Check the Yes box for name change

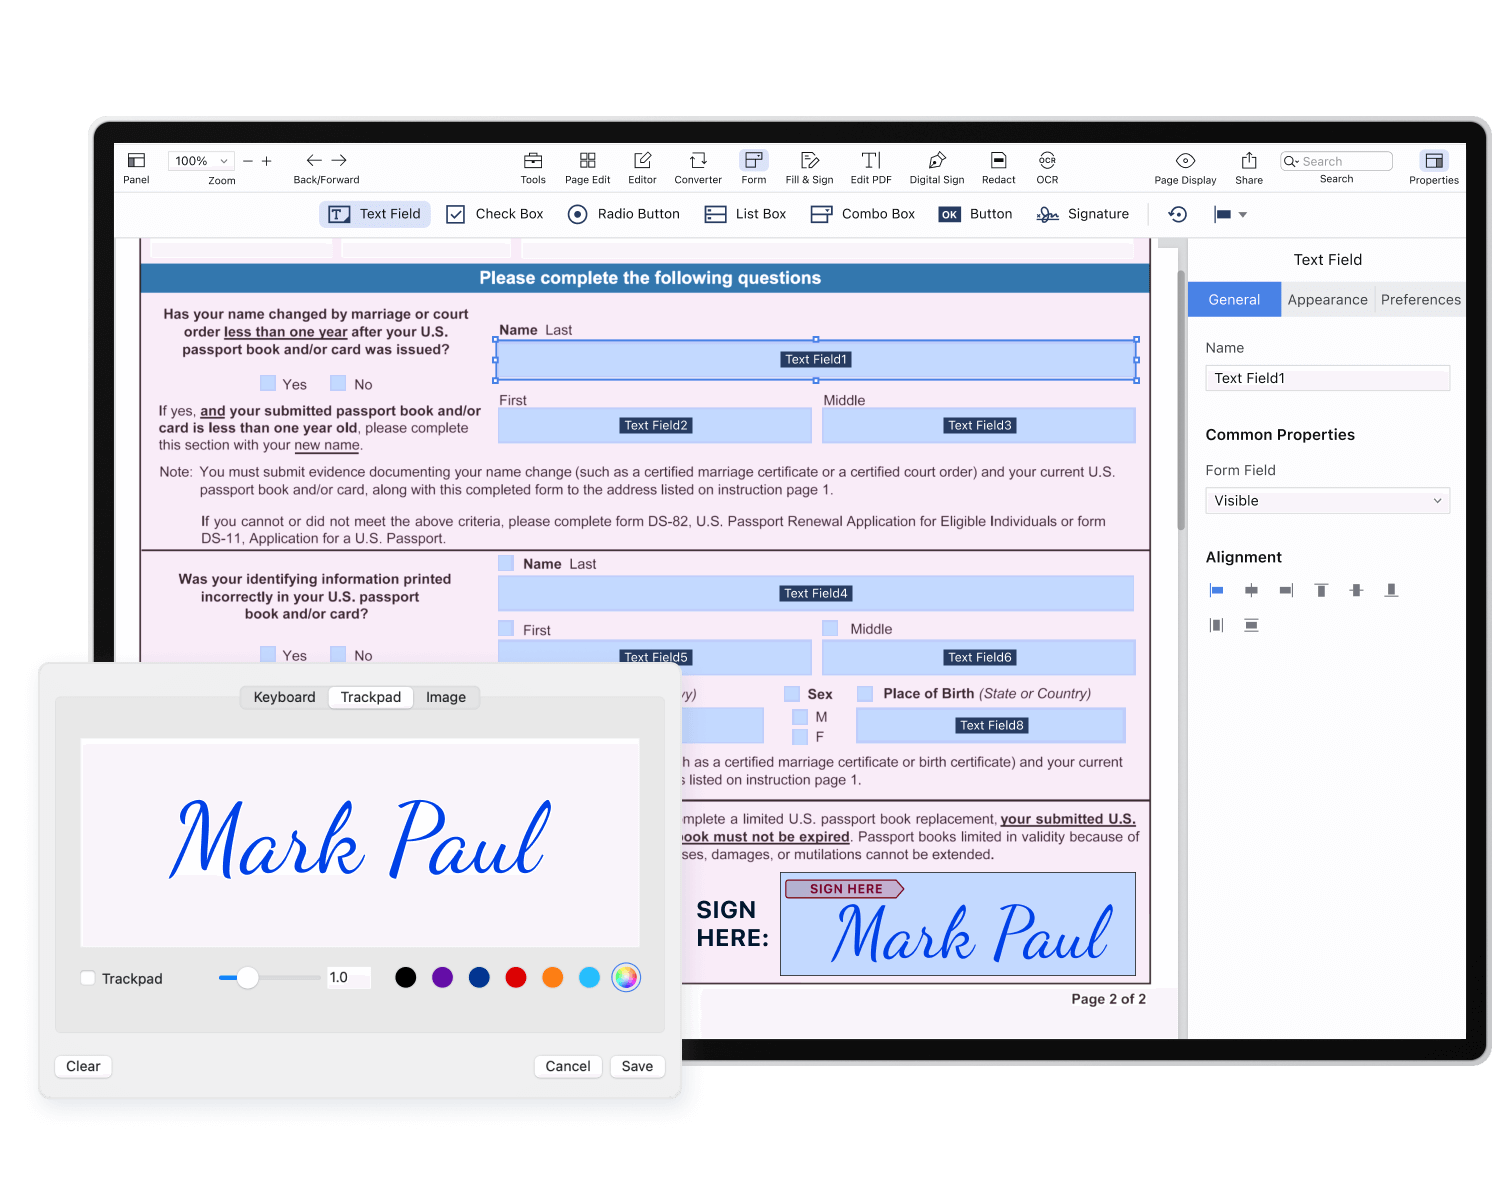268,384
